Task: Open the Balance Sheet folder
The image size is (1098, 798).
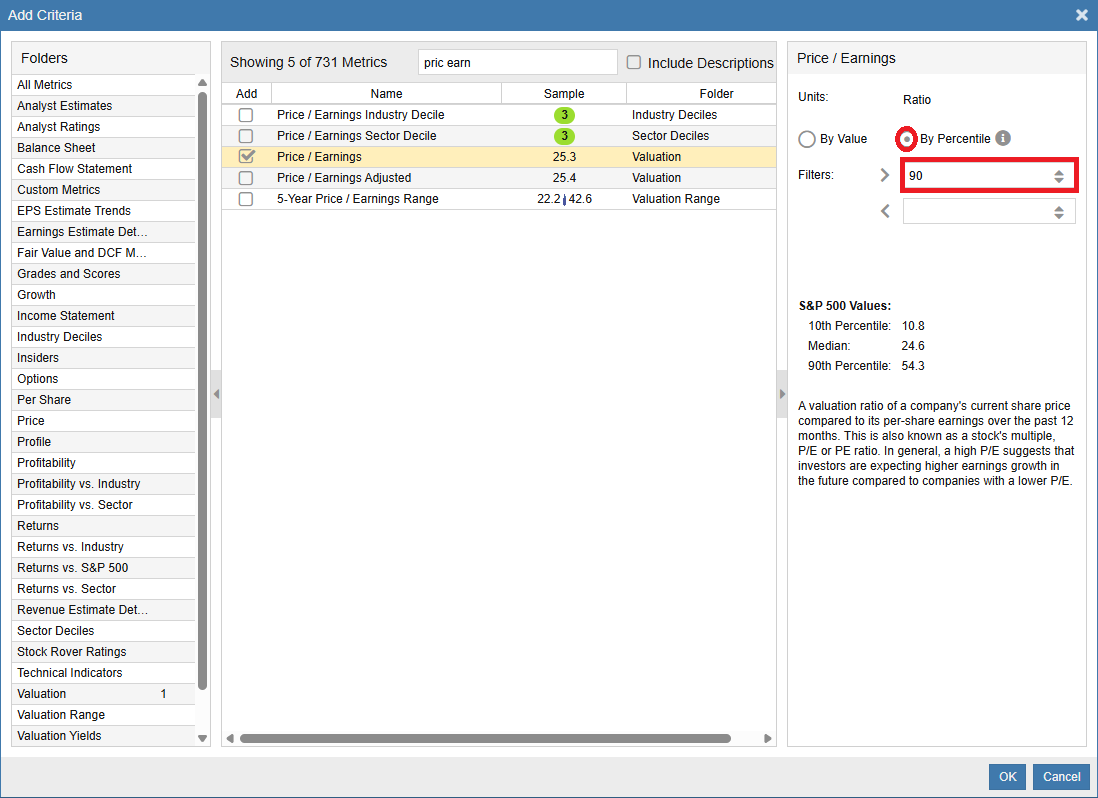Action: (103, 148)
